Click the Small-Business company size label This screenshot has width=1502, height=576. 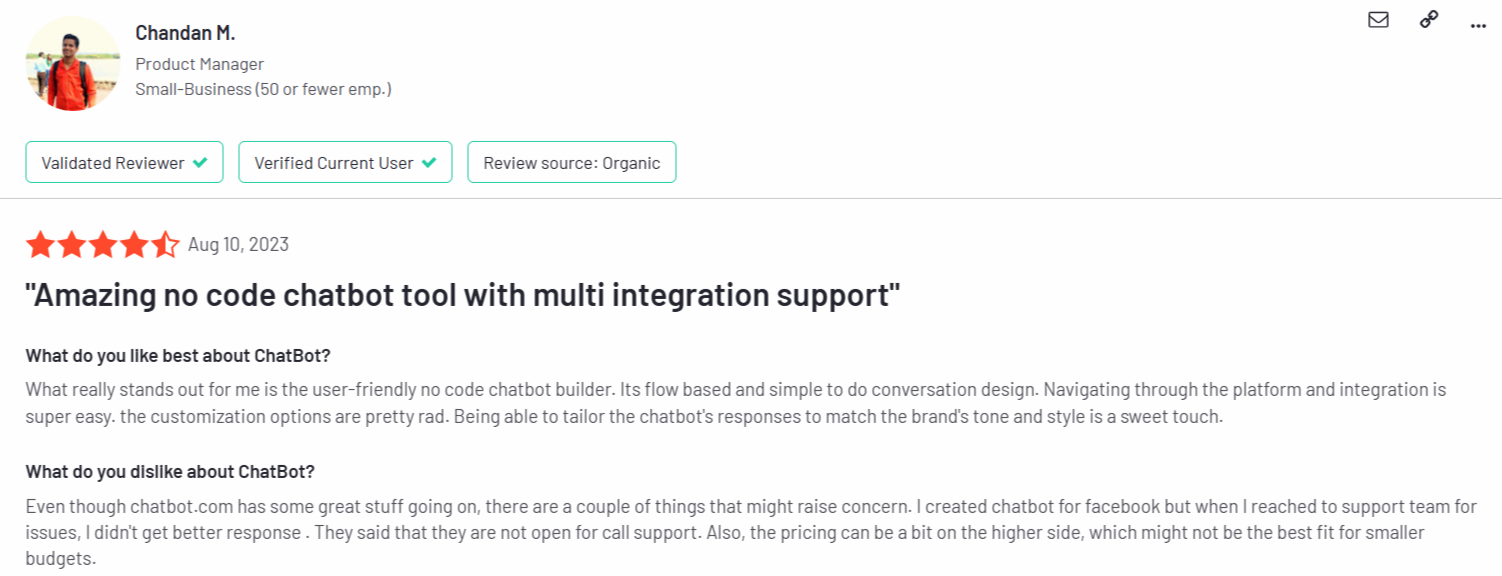click(263, 89)
